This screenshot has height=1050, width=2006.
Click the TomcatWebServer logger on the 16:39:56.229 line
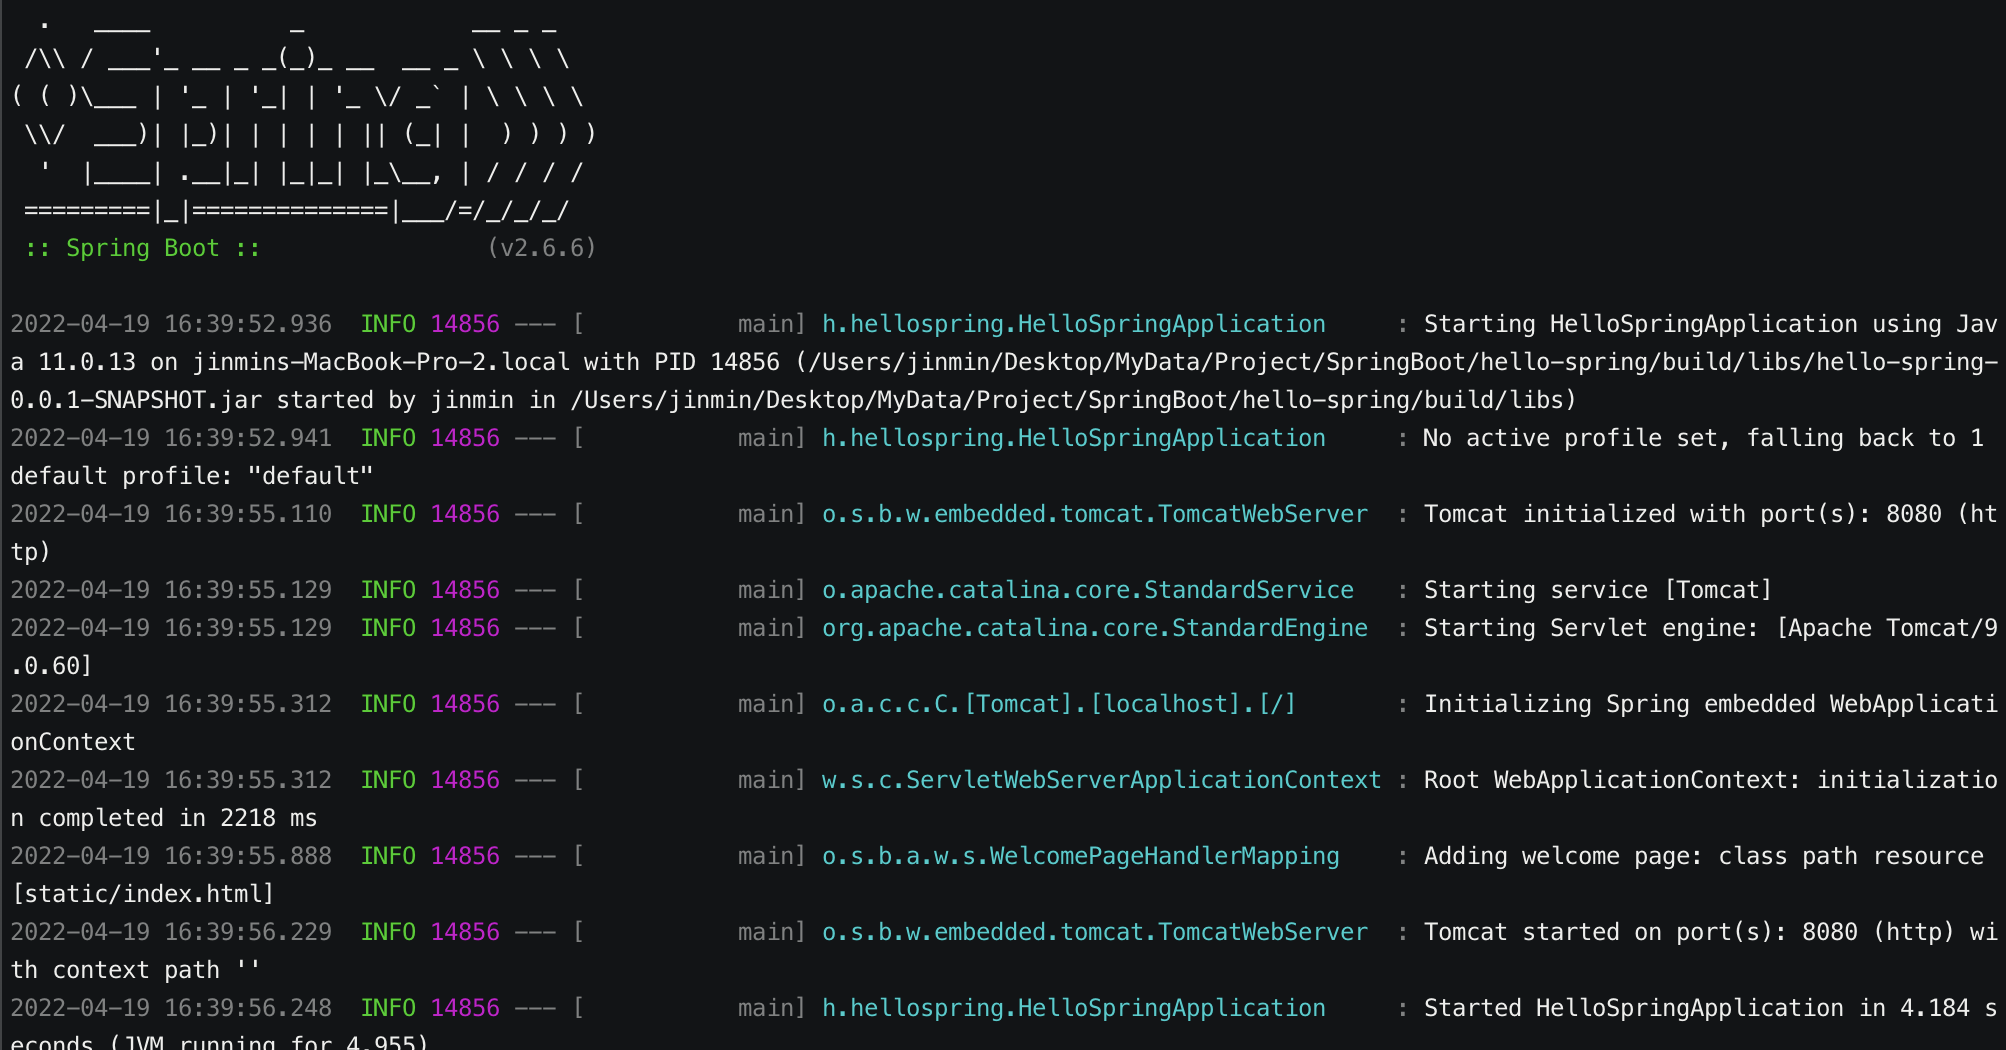(1095, 932)
